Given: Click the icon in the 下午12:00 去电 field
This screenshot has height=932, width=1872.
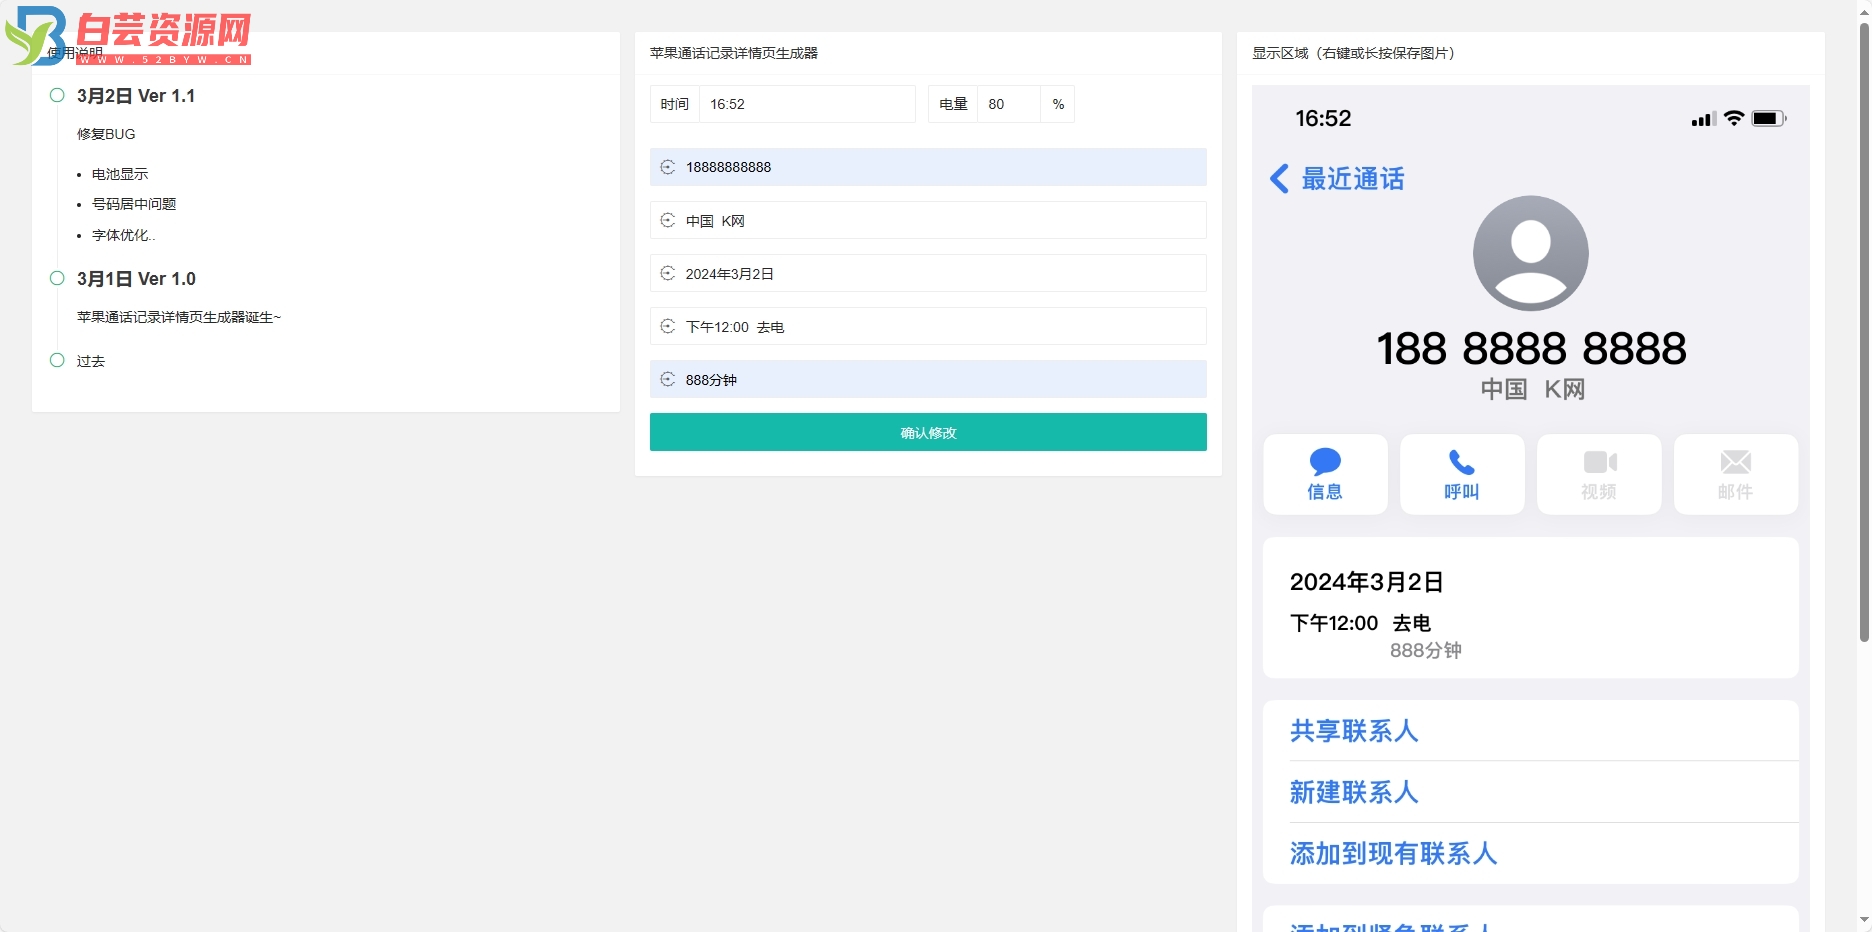Looking at the screenshot, I should [668, 326].
